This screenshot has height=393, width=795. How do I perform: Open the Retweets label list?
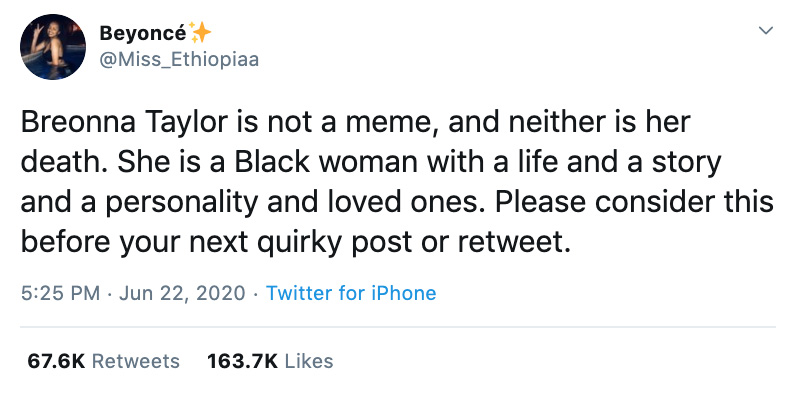pos(136,361)
